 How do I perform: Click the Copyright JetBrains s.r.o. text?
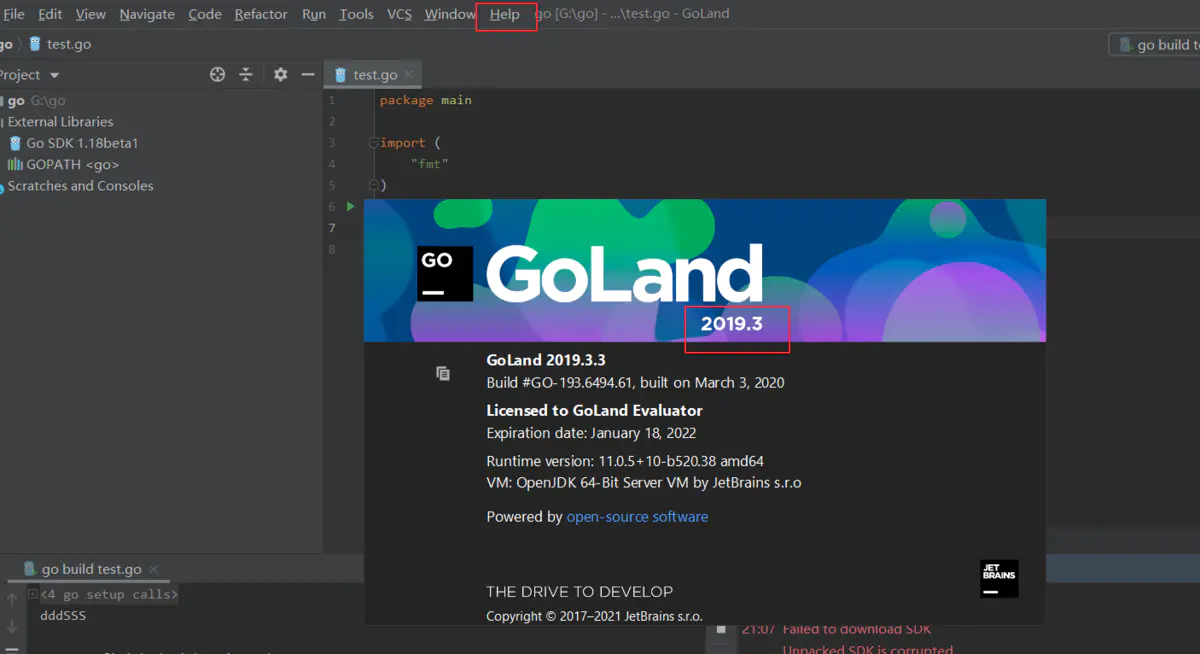click(x=594, y=616)
